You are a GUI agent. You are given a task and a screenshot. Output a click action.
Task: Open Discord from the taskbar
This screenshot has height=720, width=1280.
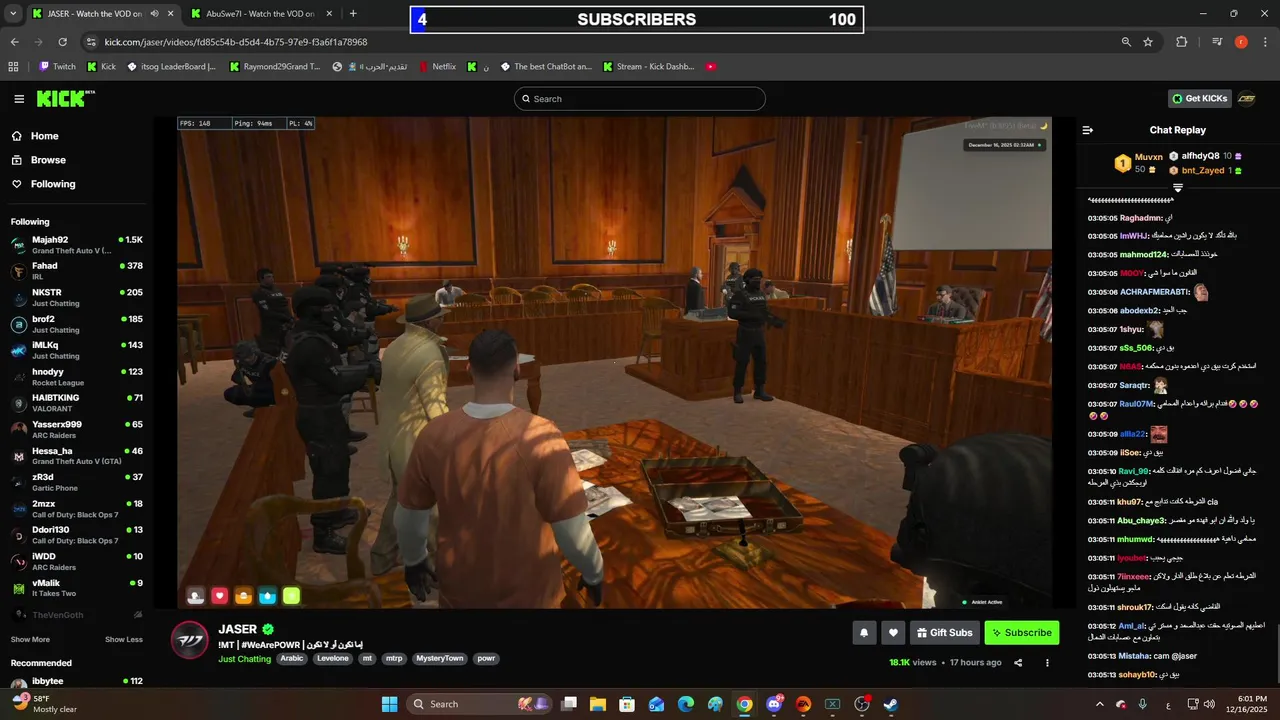click(x=773, y=704)
